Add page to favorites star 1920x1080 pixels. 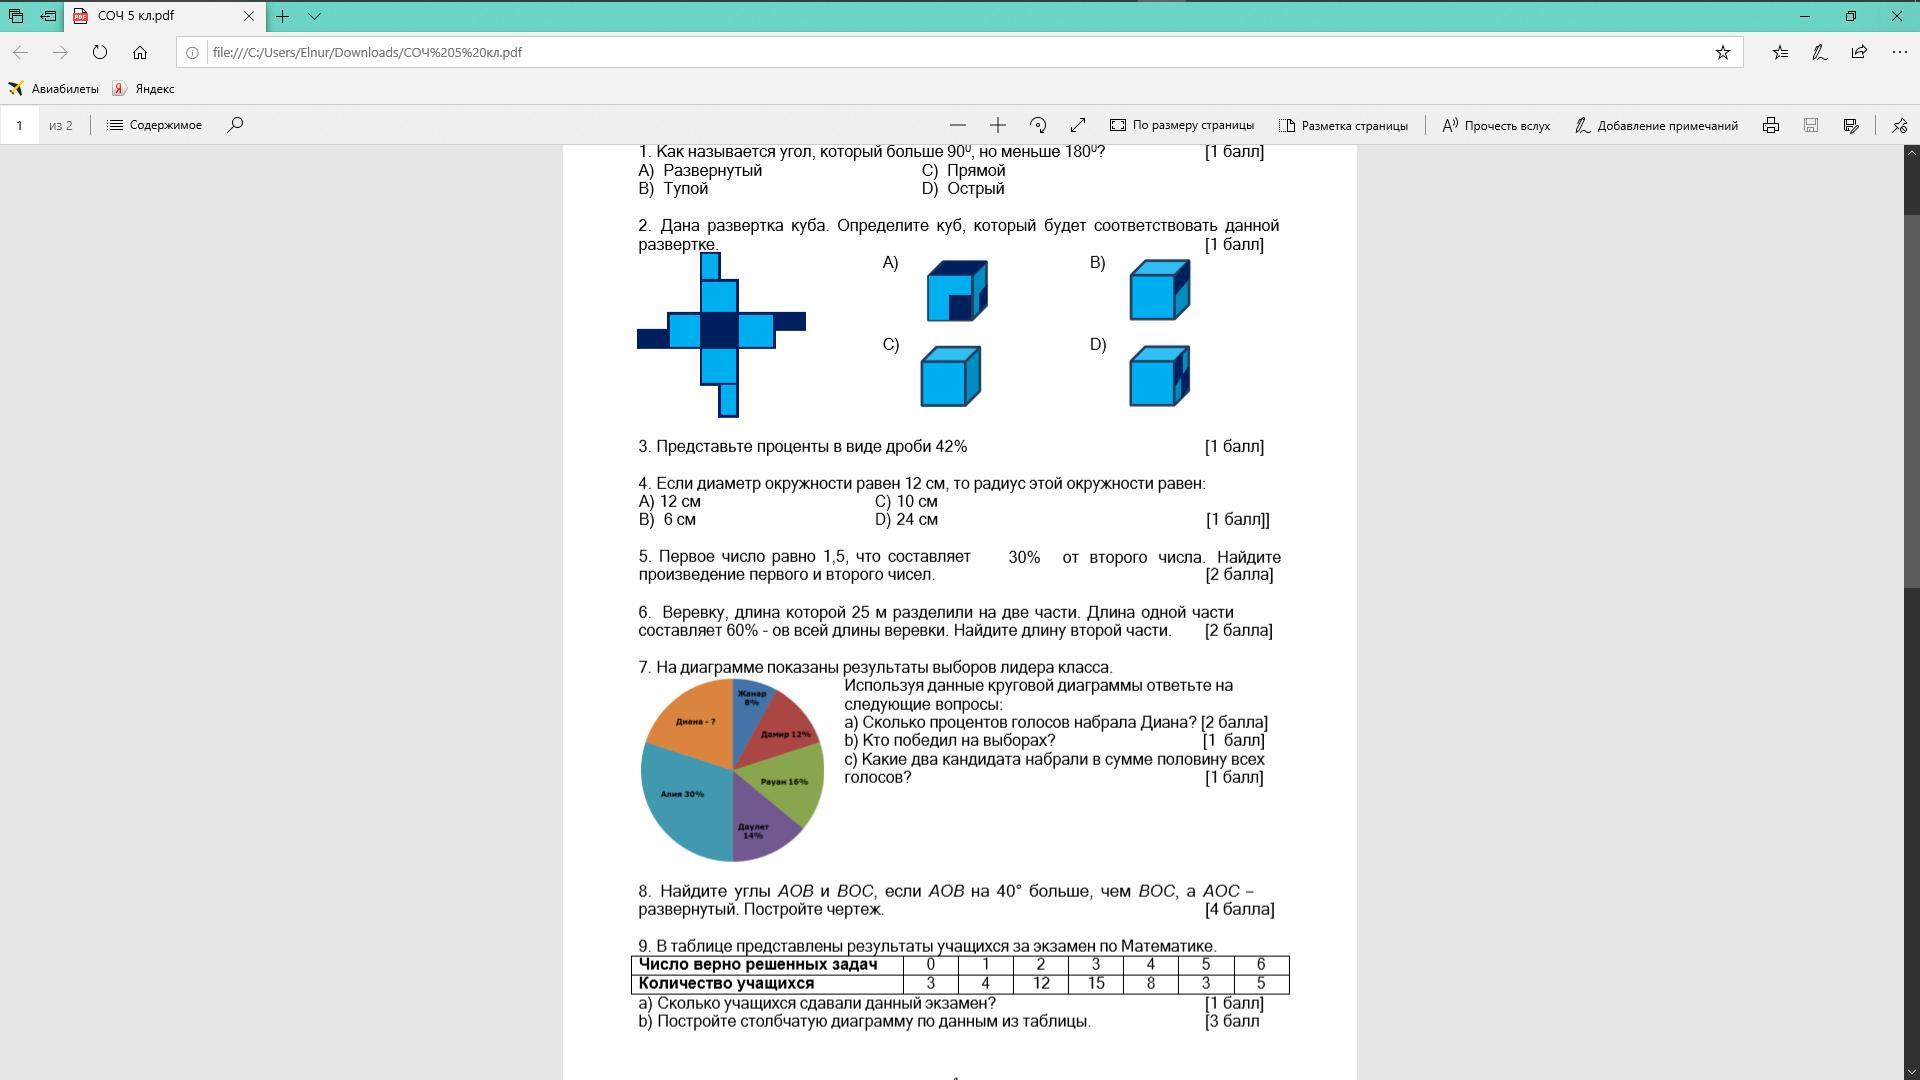pos(1722,52)
